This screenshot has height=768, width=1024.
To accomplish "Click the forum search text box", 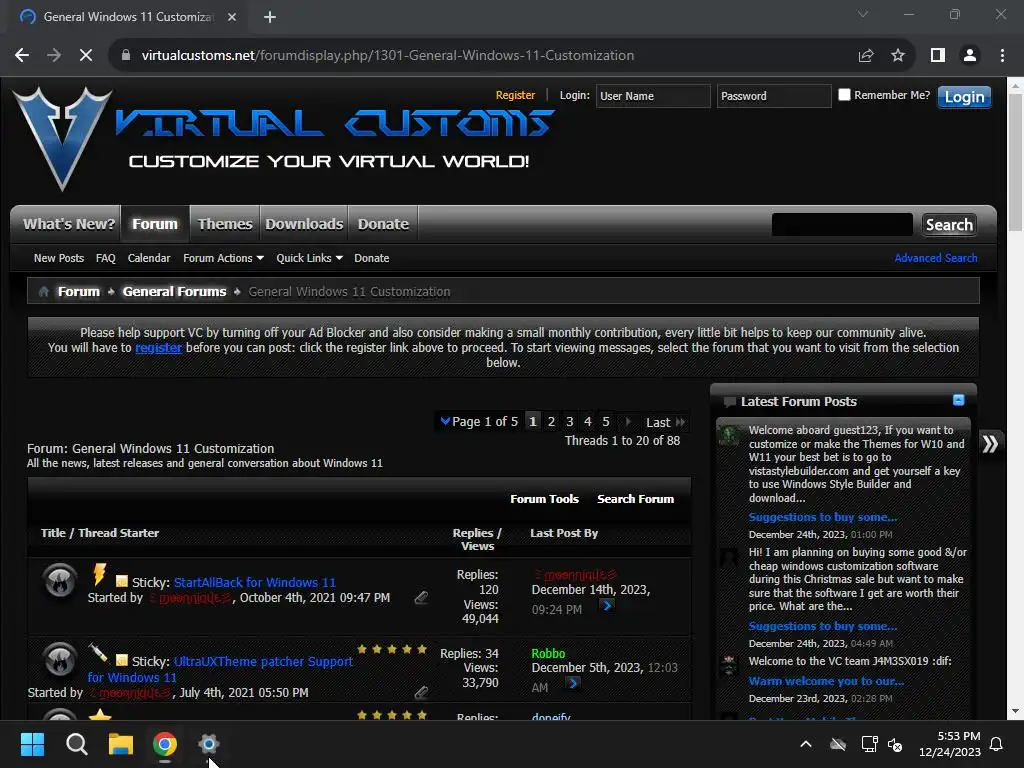I will (842, 225).
